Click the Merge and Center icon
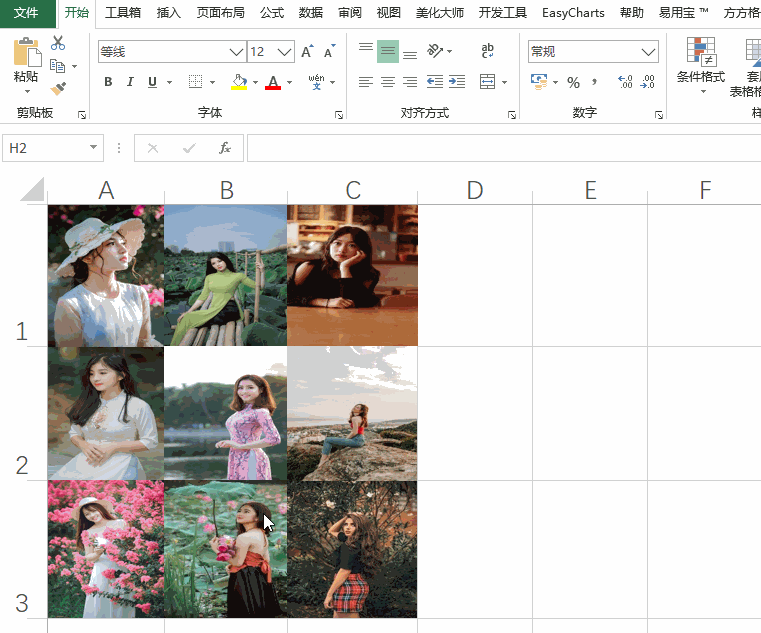761x633 pixels. [x=487, y=82]
